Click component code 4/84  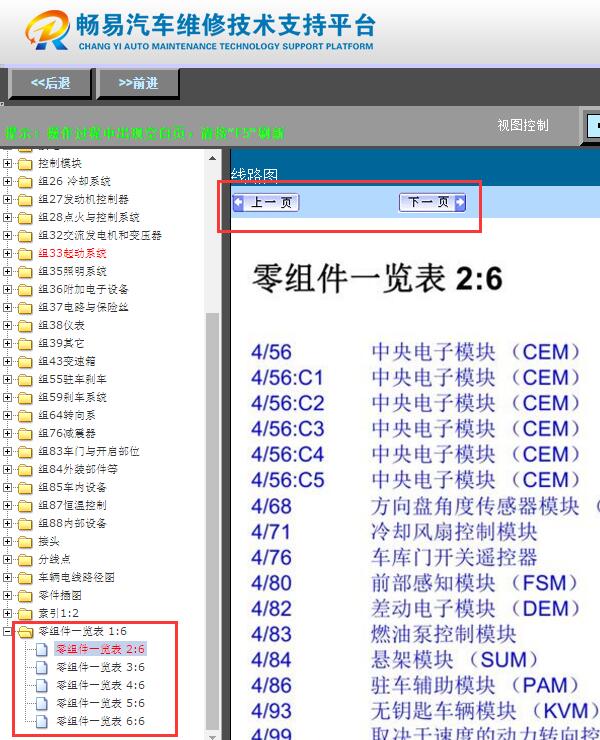[271, 660]
